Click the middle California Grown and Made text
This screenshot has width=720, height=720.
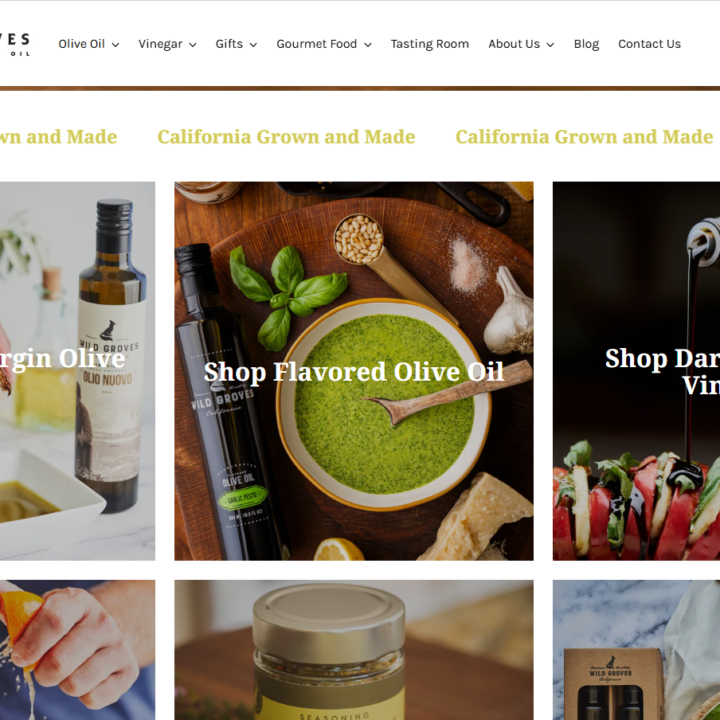pyautogui.click(x=287, y=137)
